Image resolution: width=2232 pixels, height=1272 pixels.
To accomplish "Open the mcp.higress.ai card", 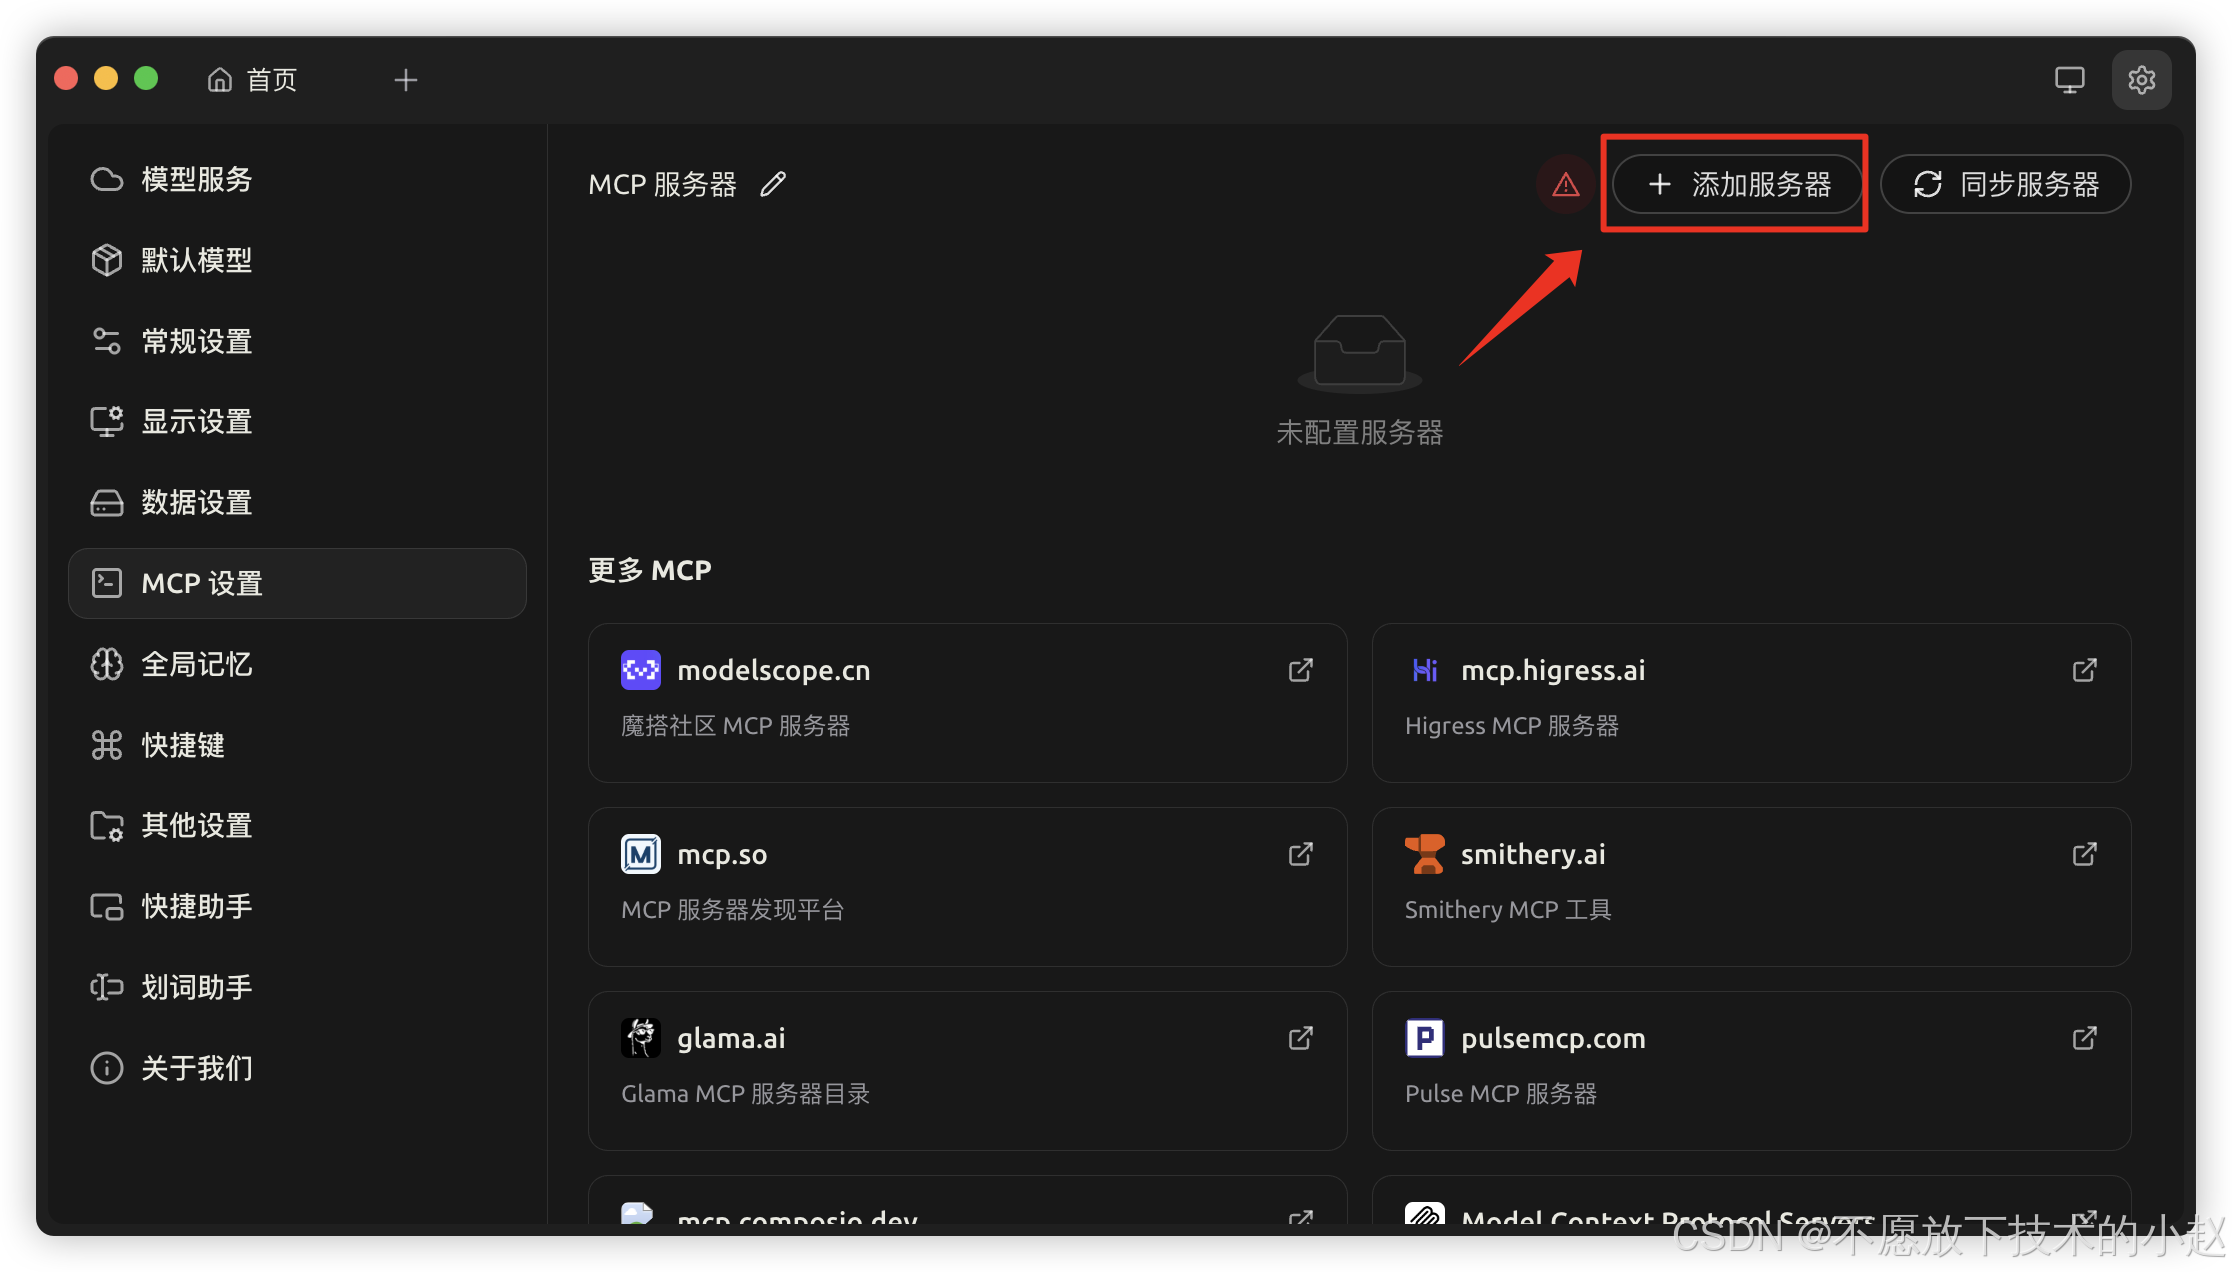I will [x=1752, y=703].
